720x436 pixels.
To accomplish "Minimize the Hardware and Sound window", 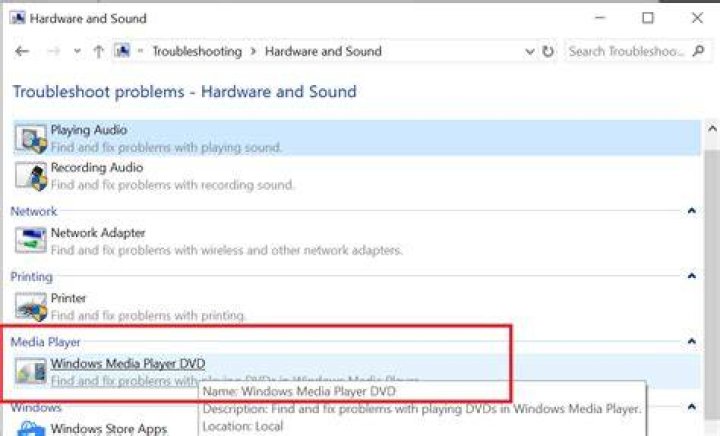I will click(600, 18).
